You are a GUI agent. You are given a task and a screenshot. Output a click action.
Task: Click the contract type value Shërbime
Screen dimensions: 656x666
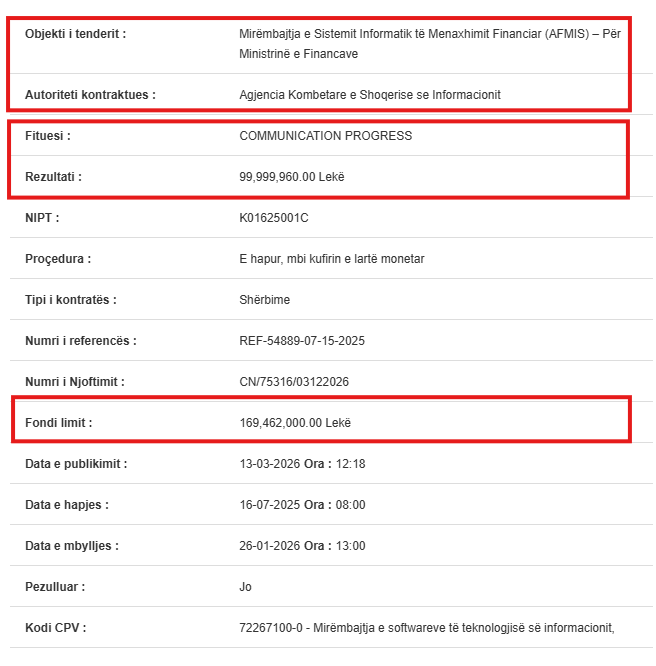click(265, 300)
